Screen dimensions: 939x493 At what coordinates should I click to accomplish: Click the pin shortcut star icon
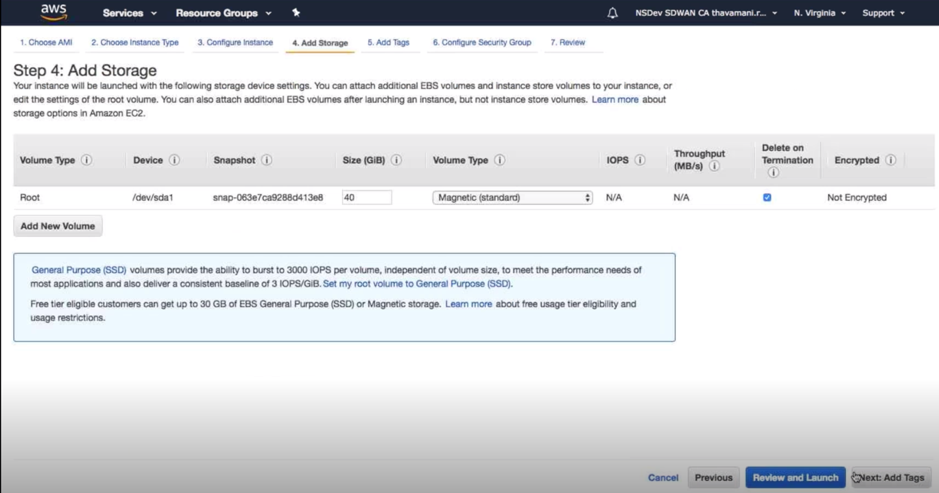[x=296, y=13]
